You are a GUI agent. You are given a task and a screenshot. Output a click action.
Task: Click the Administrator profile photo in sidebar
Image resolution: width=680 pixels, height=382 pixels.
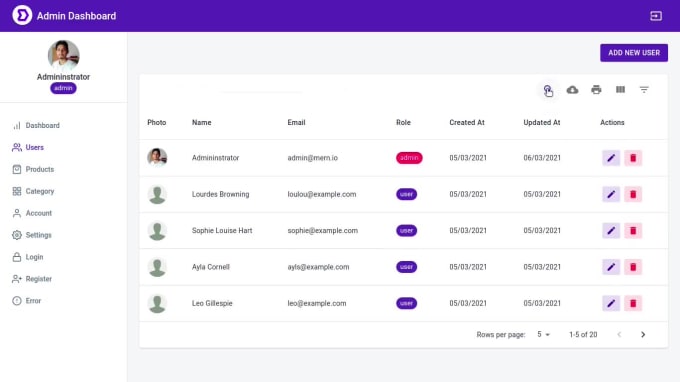coord(63,56)
